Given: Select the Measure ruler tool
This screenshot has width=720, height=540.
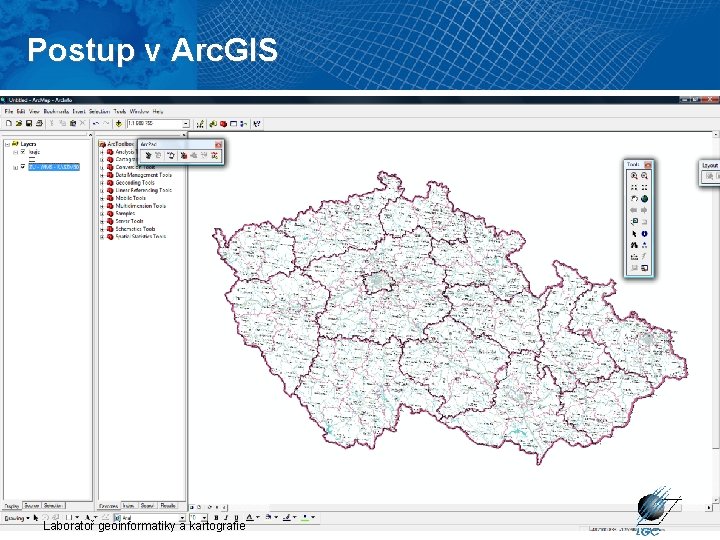Looking at the screenshot, I should (634, 257).
